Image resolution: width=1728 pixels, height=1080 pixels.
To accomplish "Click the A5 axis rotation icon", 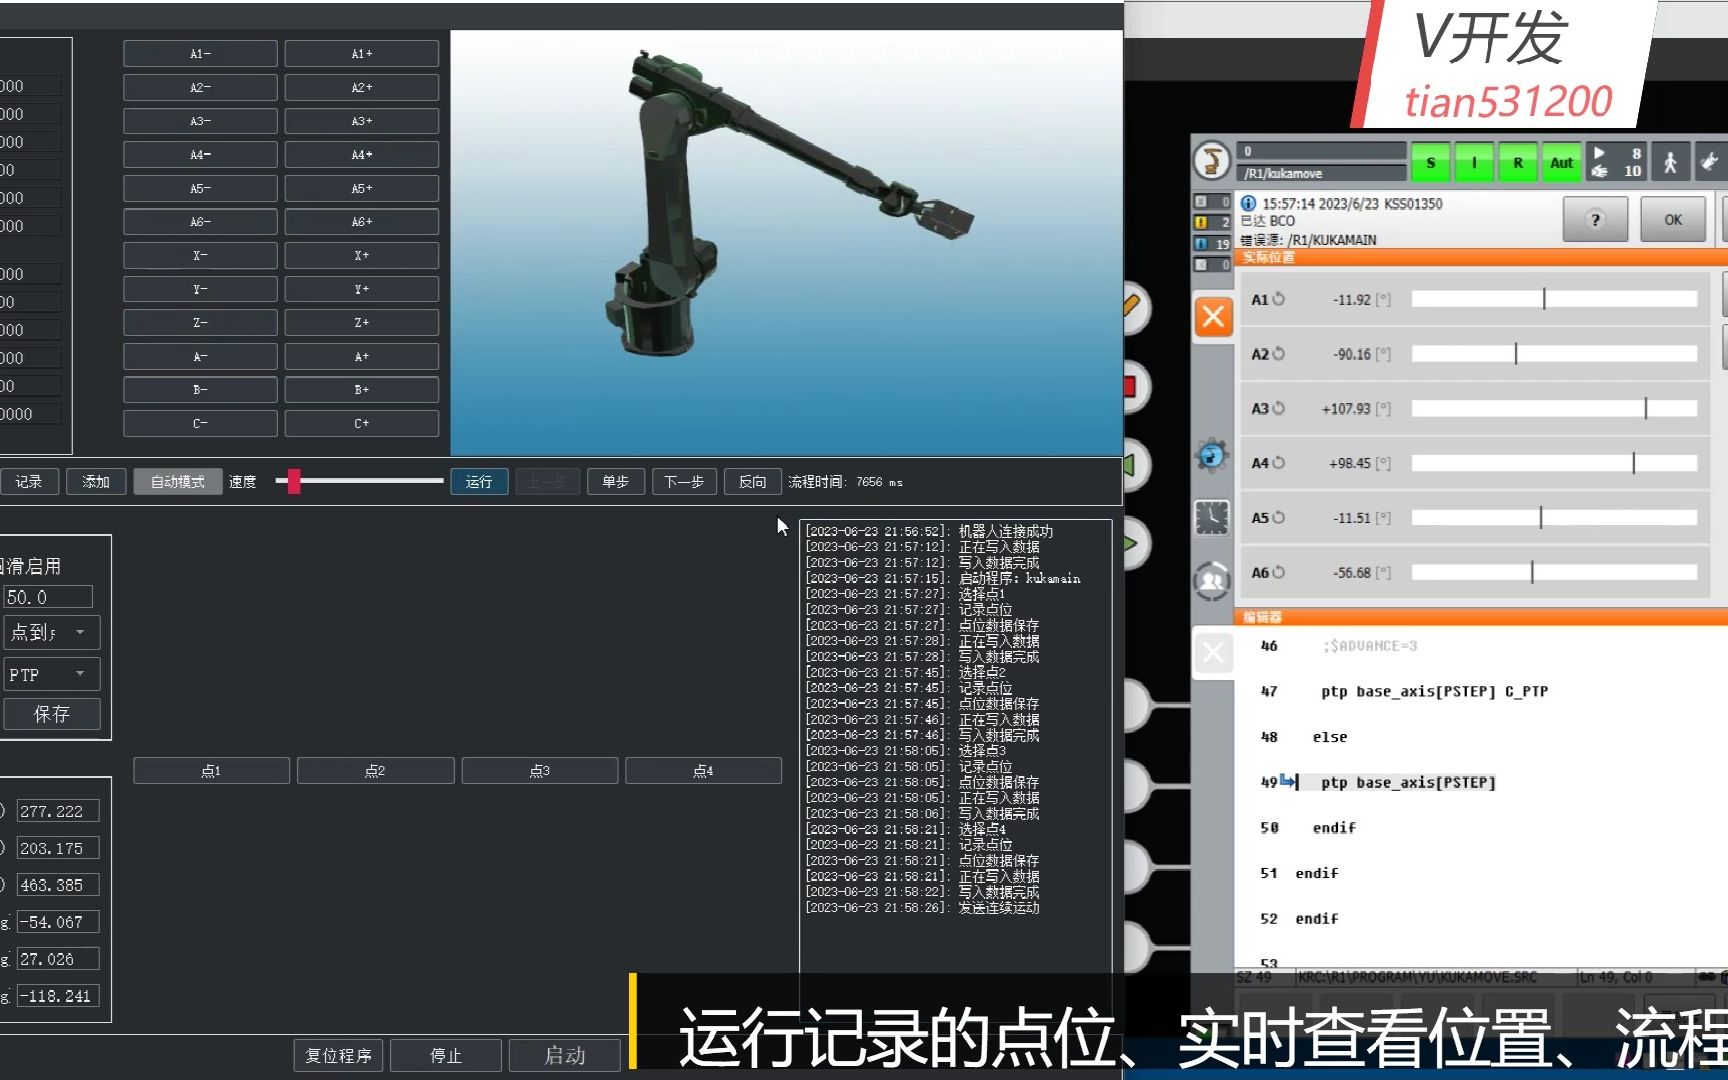I will (x=1278, y=518).
